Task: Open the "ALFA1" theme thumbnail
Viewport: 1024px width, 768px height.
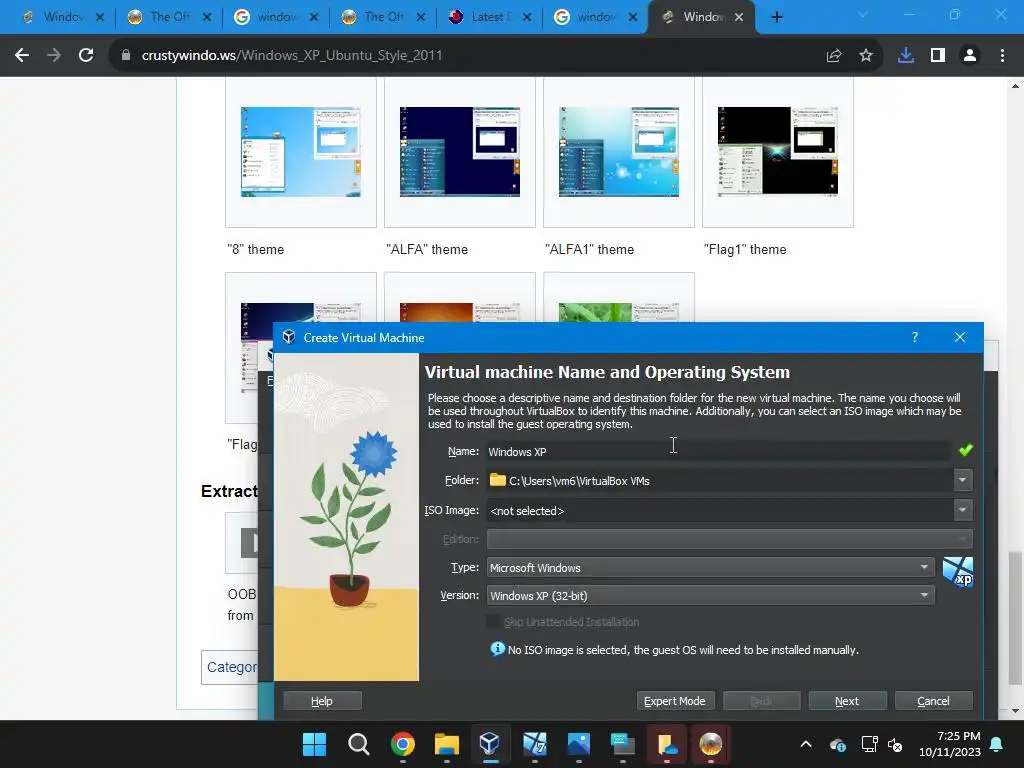Action: tap(618, 152)
